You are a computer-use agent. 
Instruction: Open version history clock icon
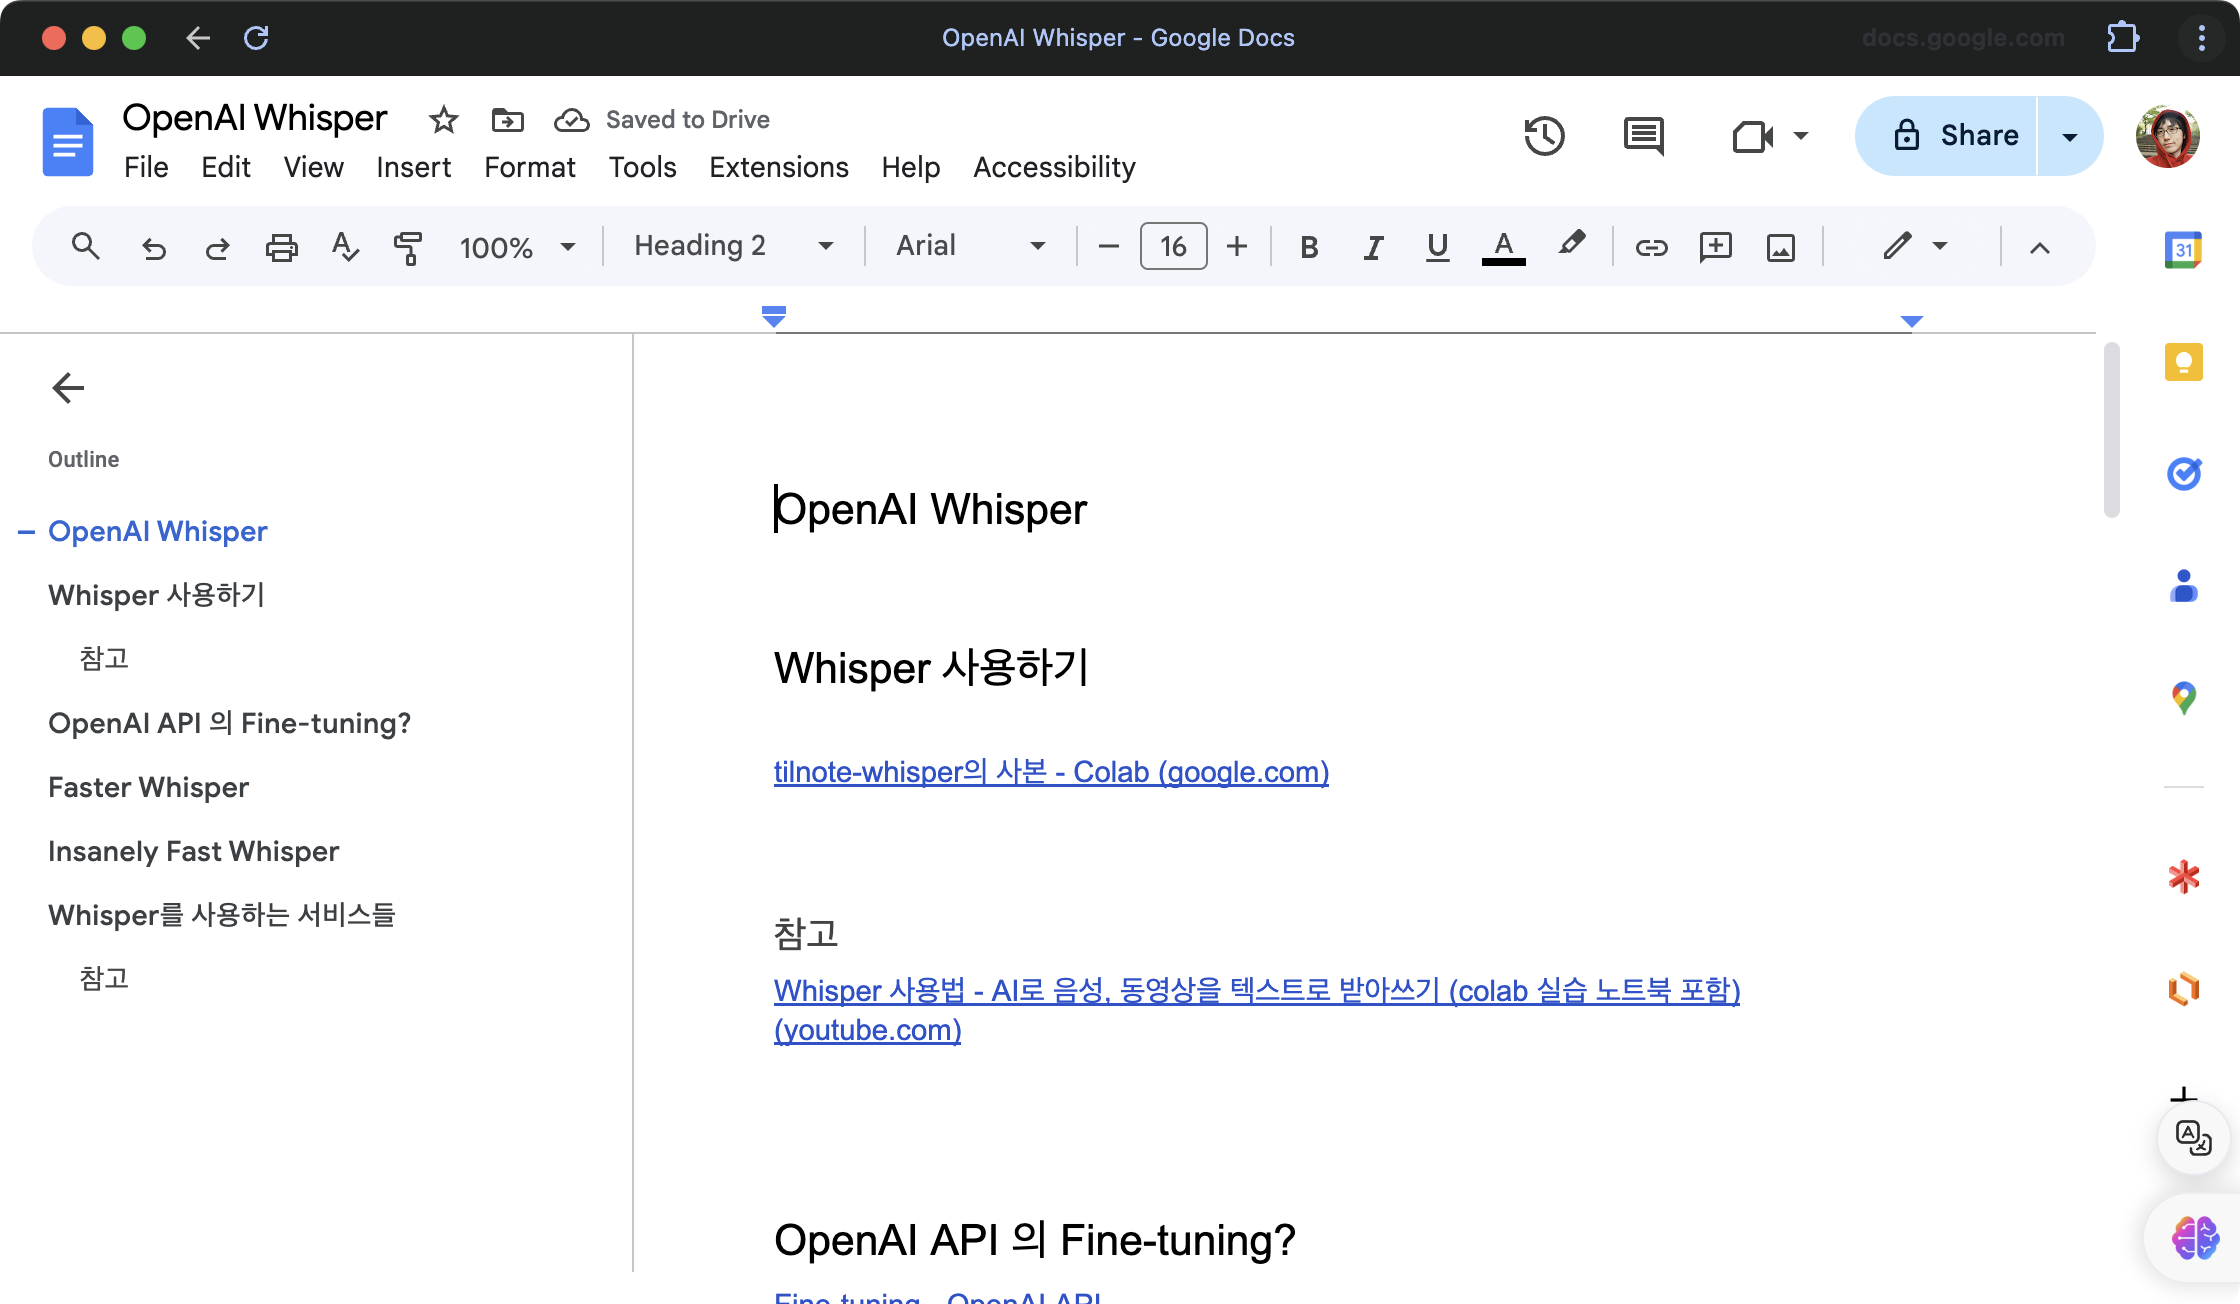1543,136
